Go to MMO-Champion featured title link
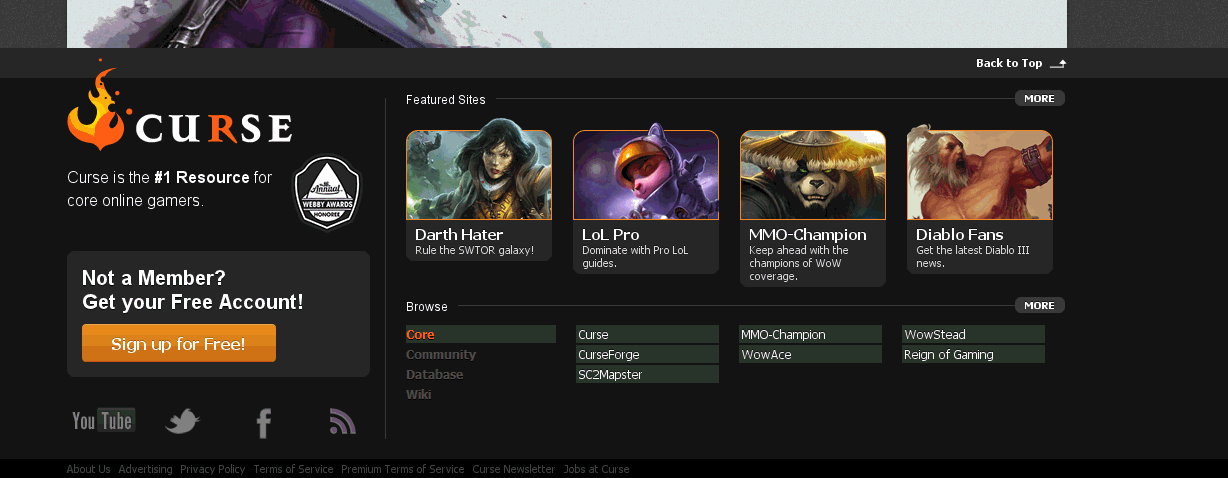Screen dimensions: 1228x478 pos(808,234)
